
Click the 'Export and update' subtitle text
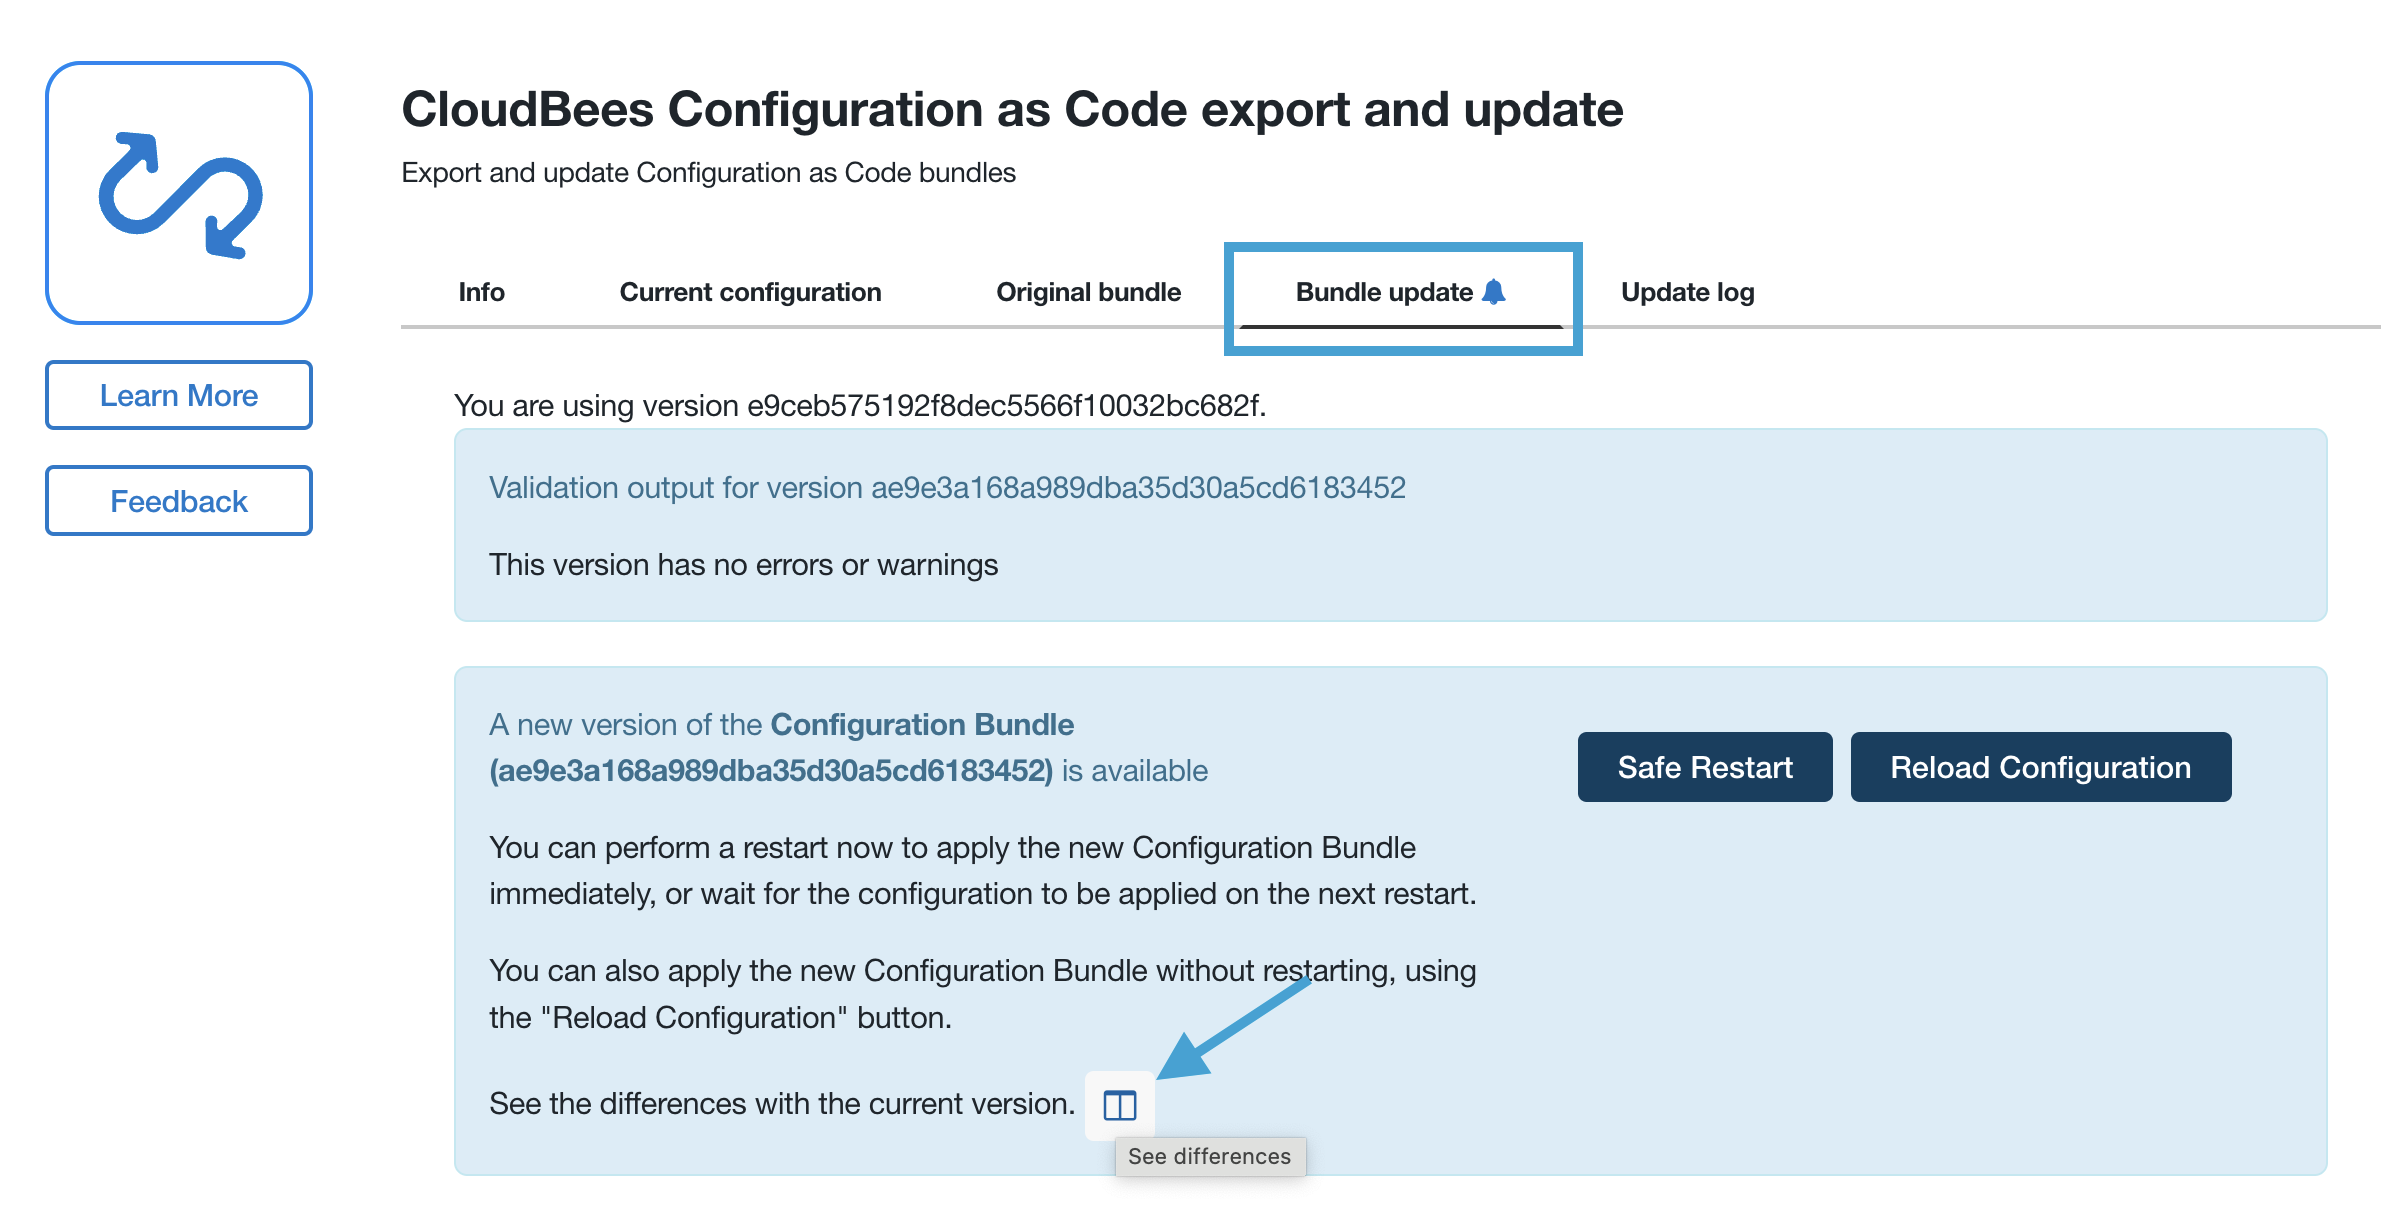pos(708,173)
